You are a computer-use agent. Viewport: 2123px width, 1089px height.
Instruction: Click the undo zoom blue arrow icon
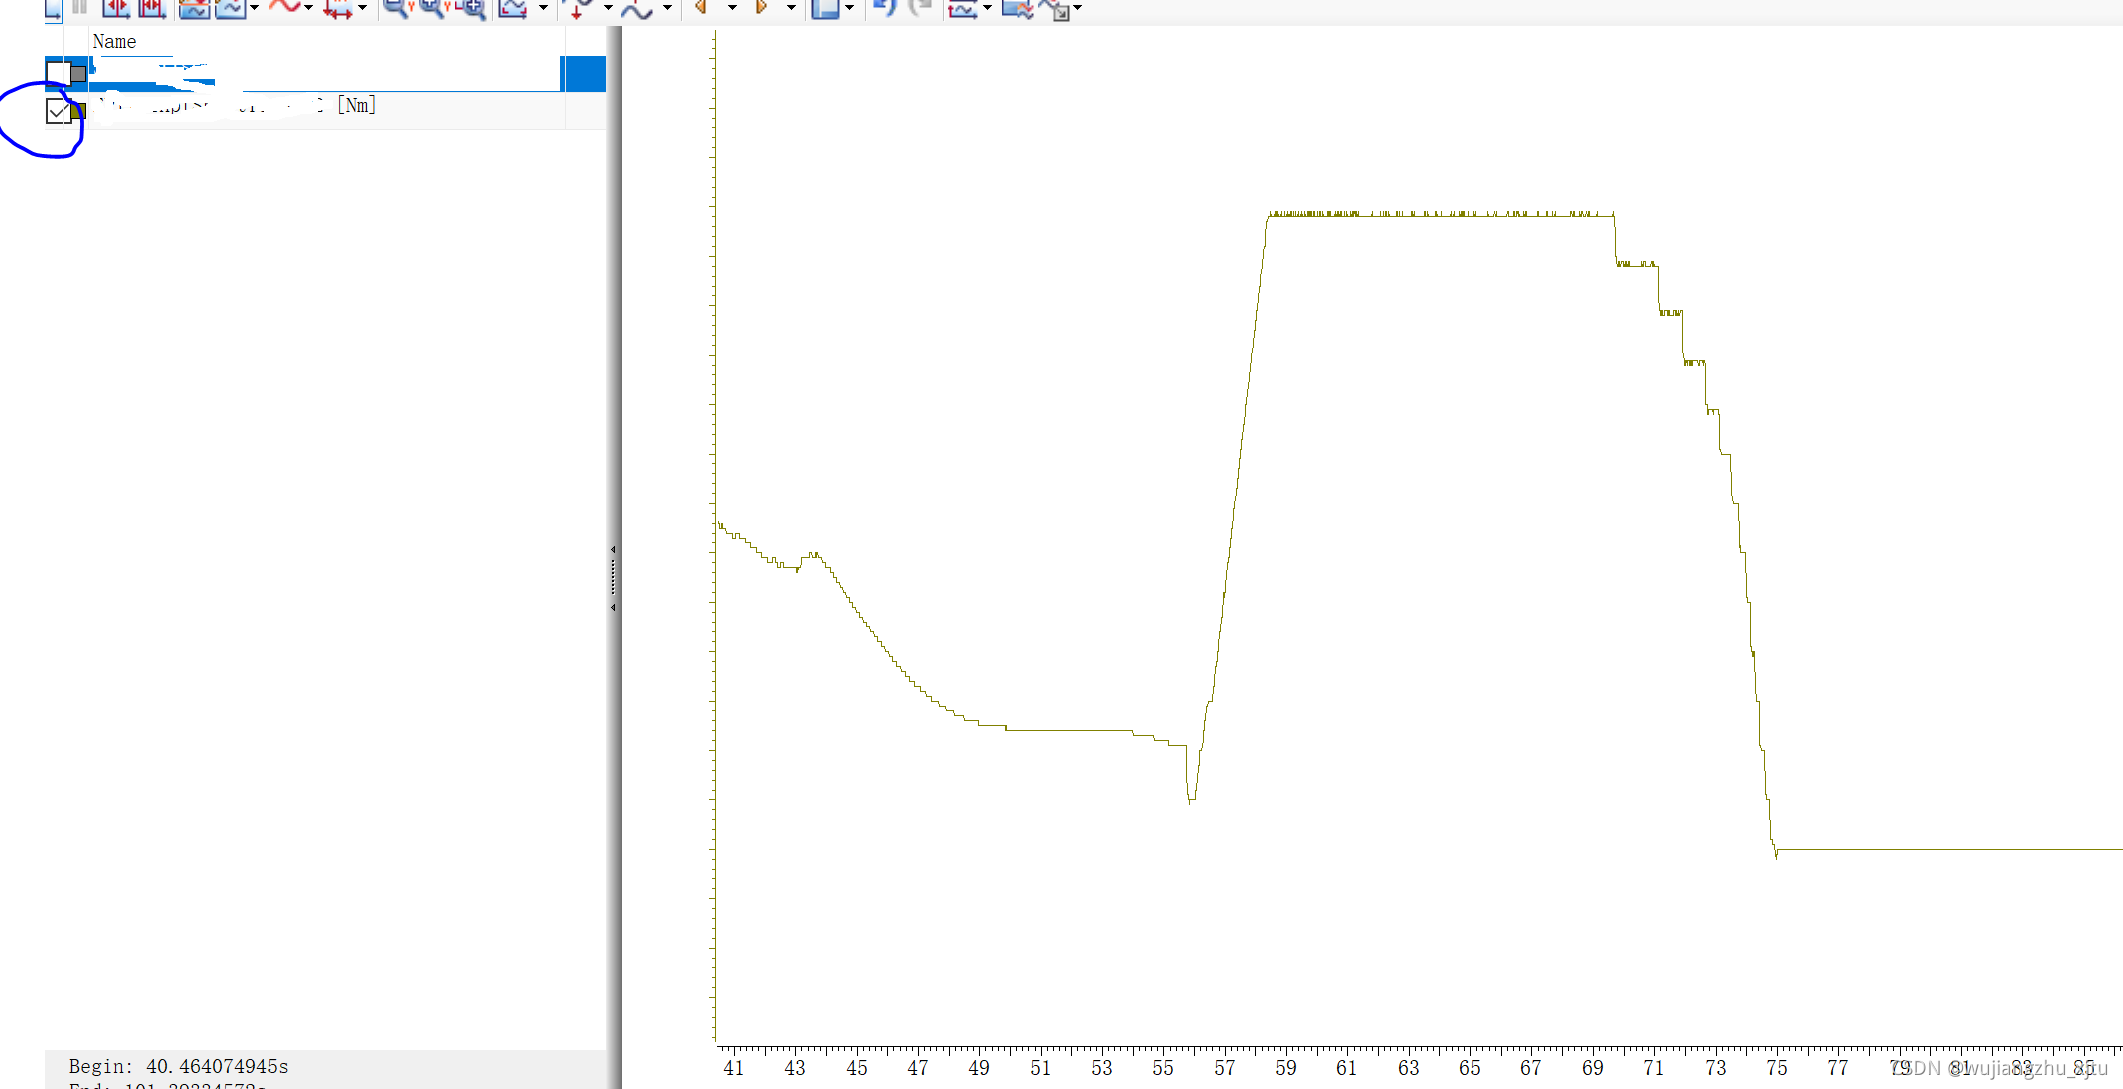pos(883,8)
